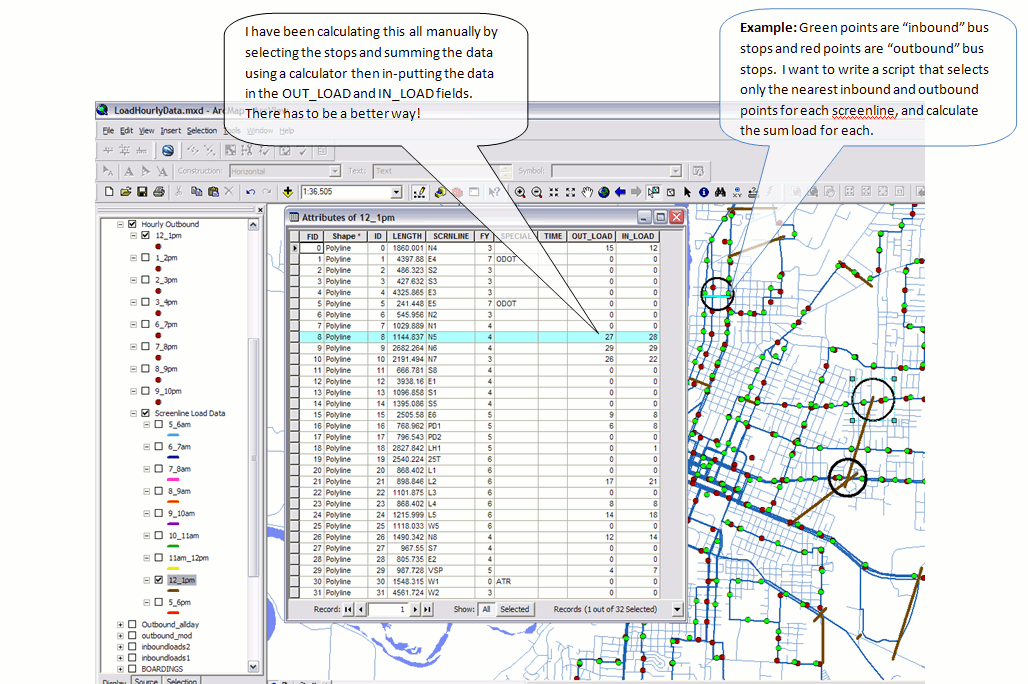The image size is (1028, 684).
Task: Collapse the Screenline Load Data group
Action: (x=132, y=414)
